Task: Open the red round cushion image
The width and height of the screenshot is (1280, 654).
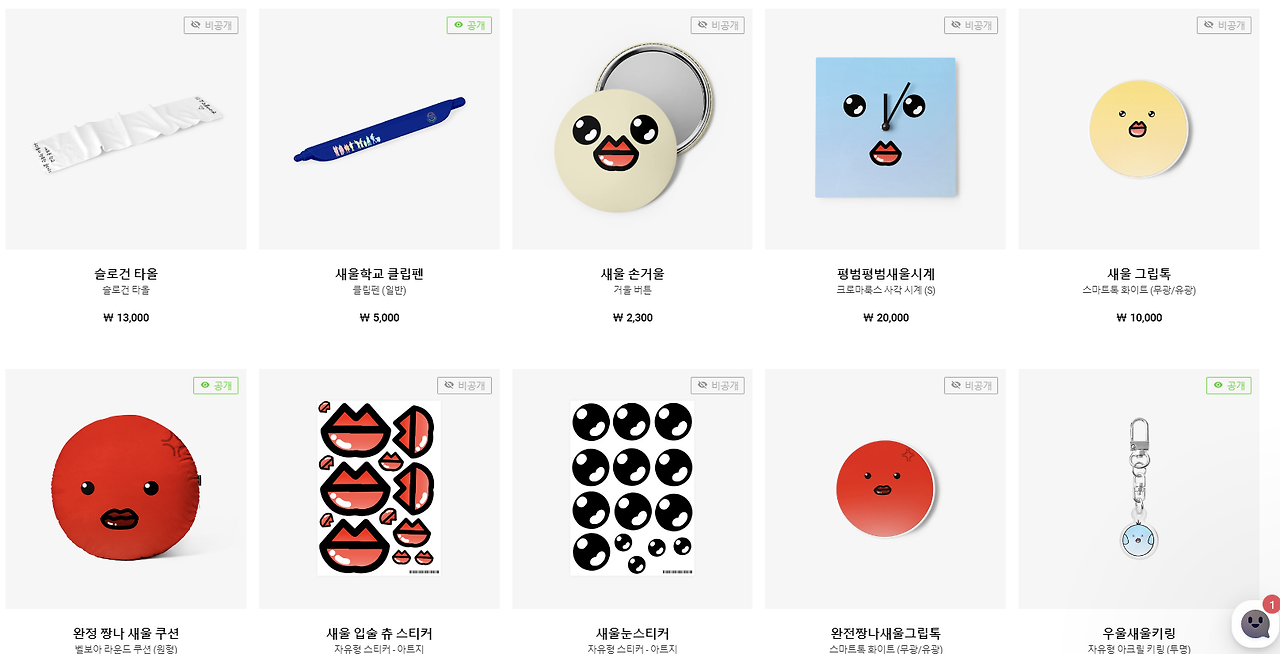Action: point(126,489)
